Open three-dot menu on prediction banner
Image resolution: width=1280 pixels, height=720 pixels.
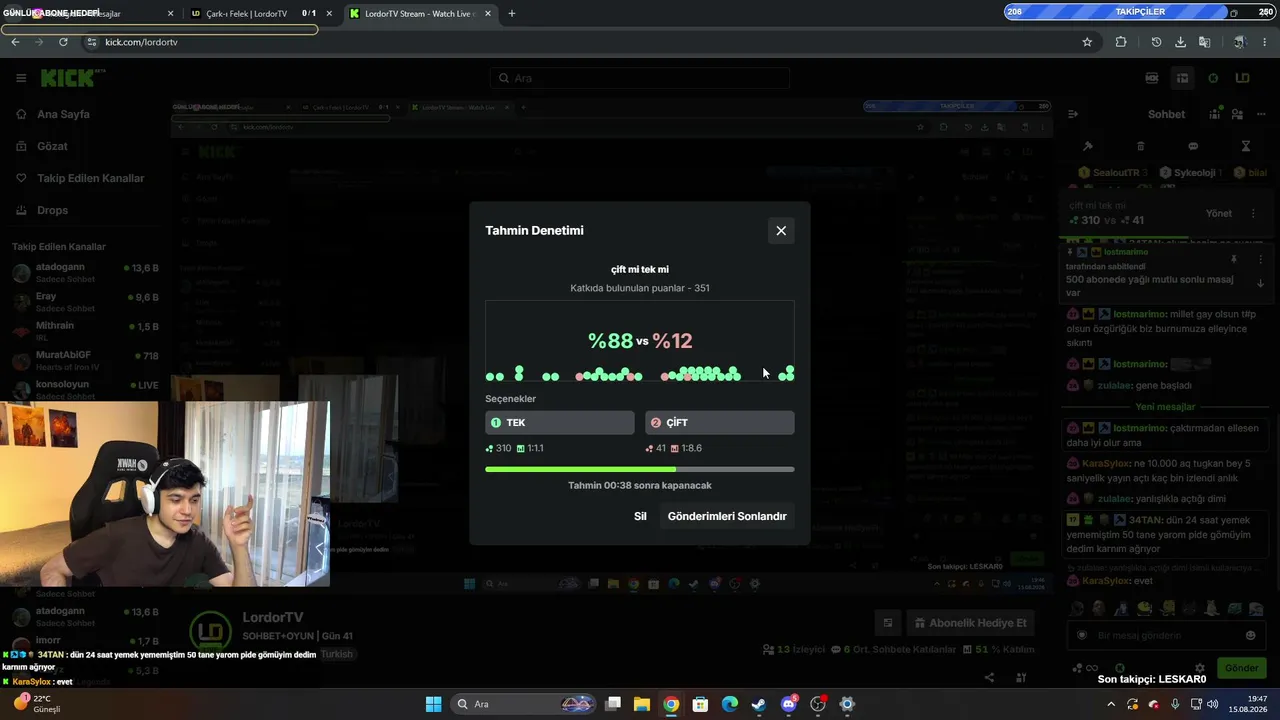[1253, 213]
